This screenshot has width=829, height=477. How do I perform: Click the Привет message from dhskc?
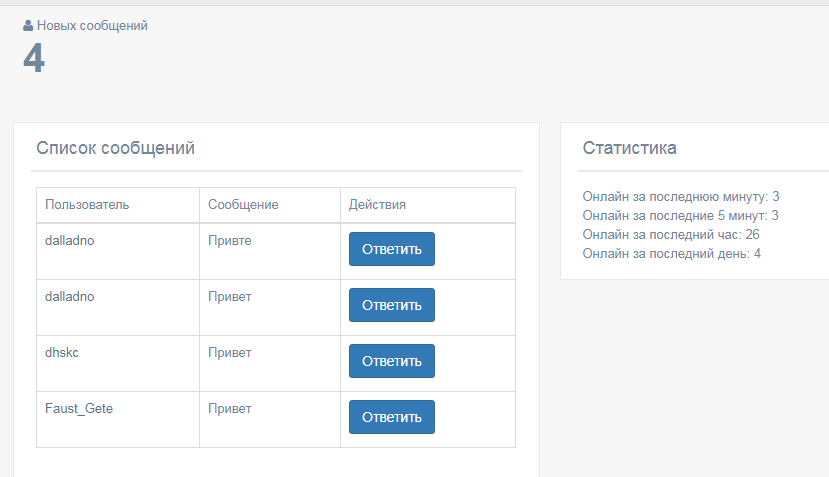click(x=230, y=353)
